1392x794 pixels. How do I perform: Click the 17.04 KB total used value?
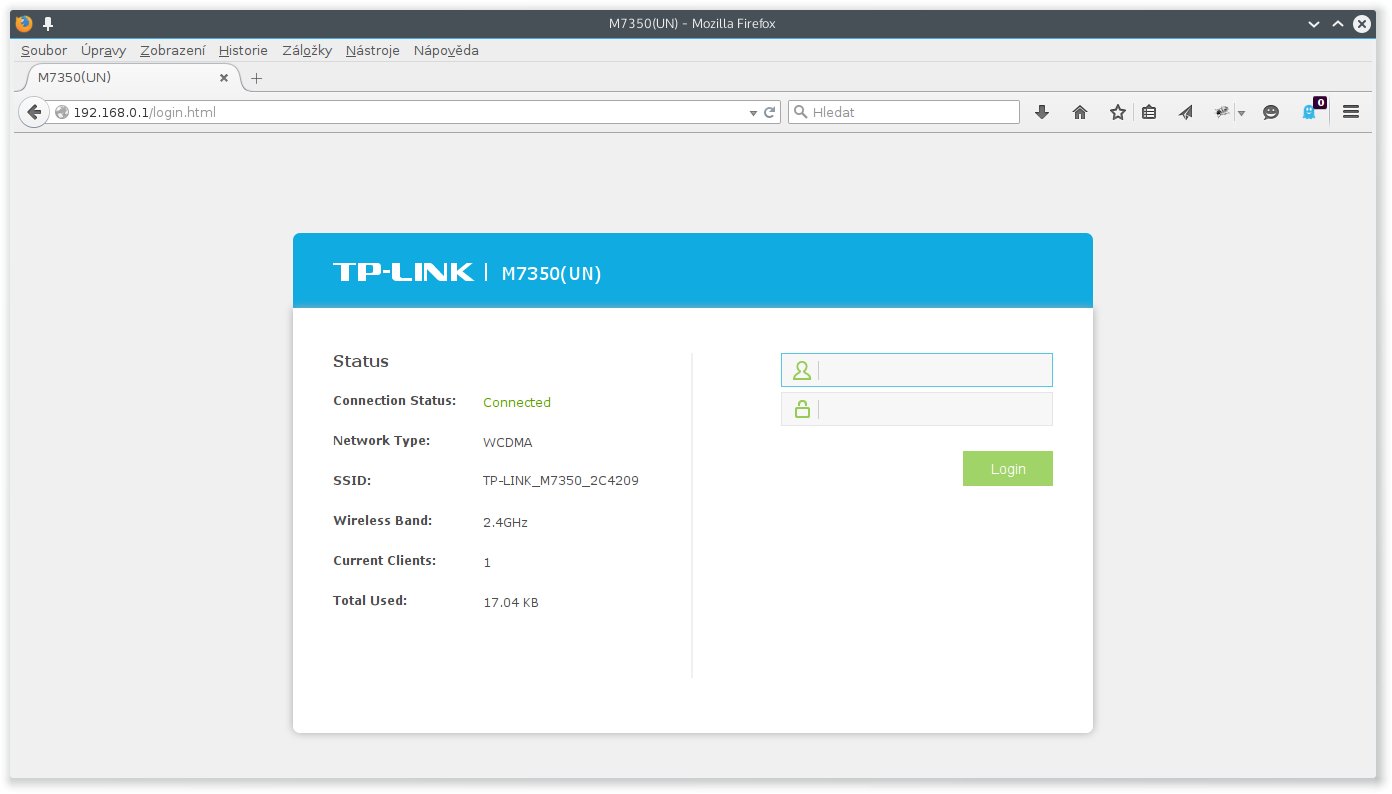(511, 602)
